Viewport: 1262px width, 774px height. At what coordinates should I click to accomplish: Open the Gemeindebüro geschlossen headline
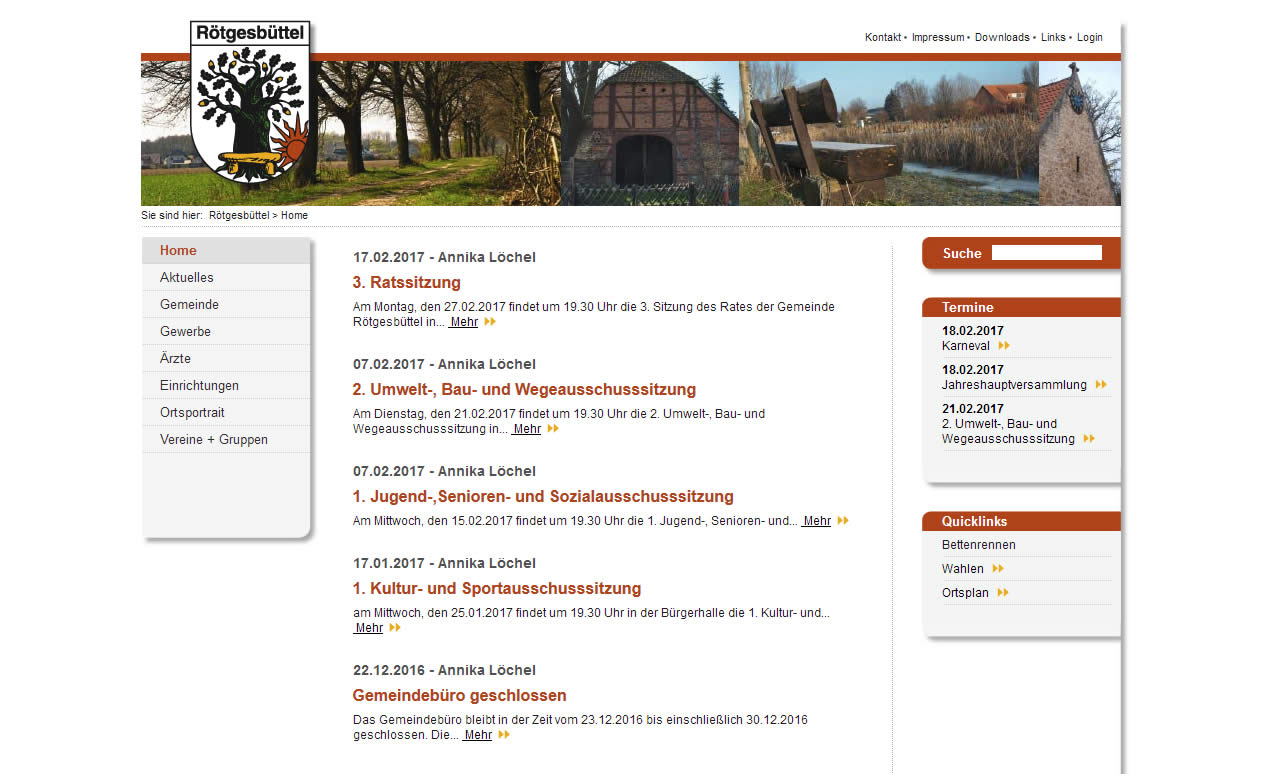pyautogui.click(x=460, y=696)
